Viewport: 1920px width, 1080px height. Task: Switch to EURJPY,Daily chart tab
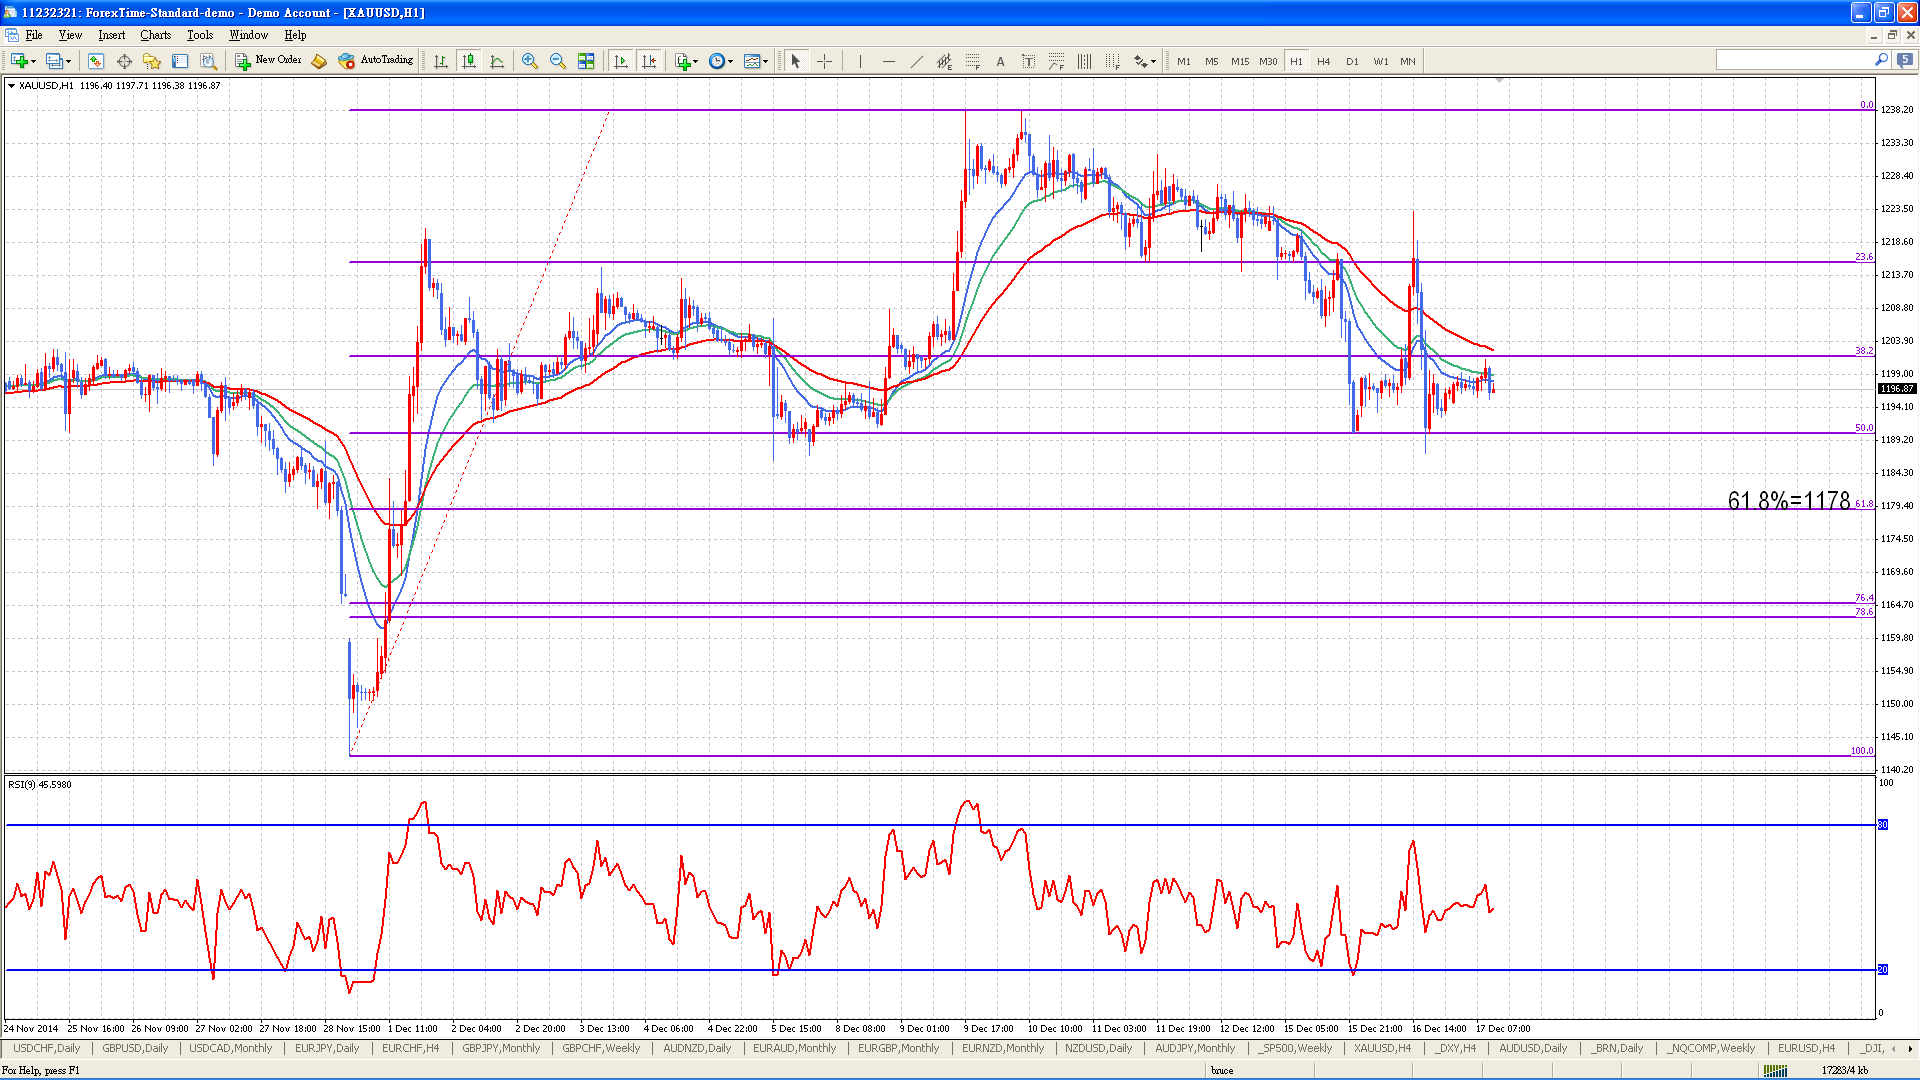[327, 1048]
